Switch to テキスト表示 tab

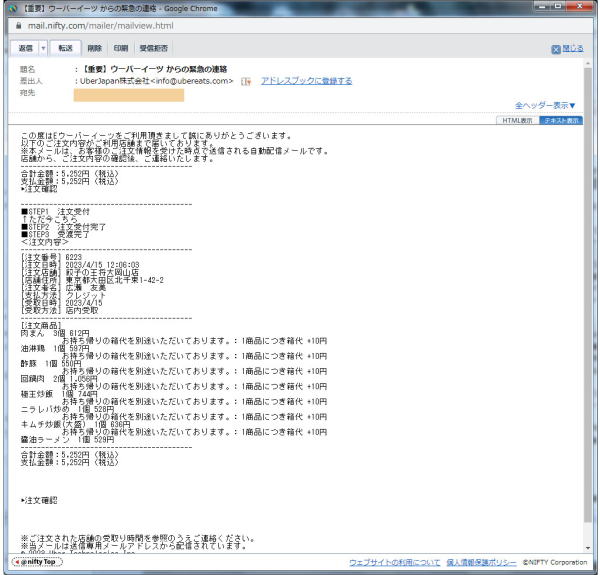[561, 121]
